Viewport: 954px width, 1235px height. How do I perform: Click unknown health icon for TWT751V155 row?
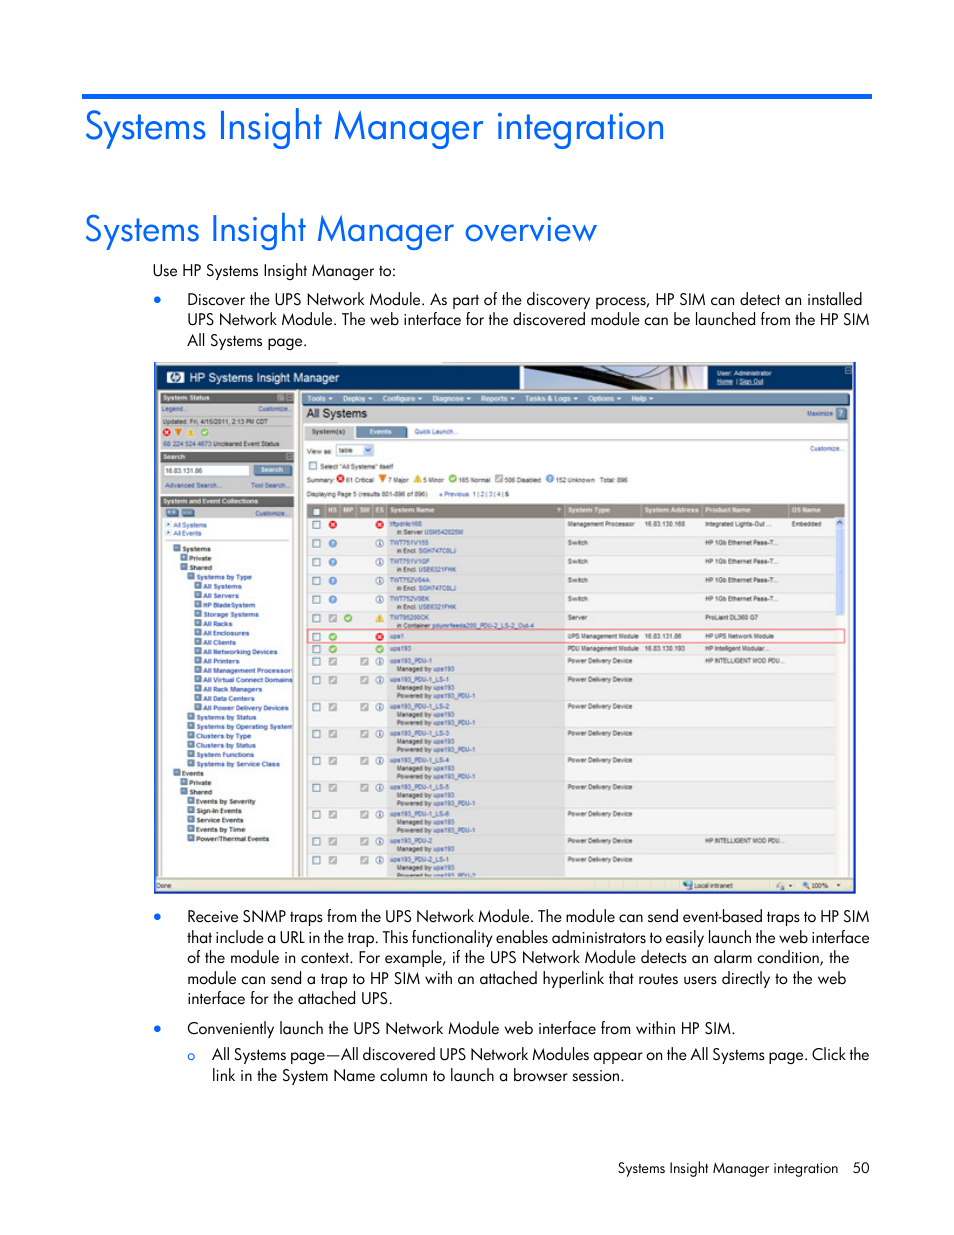pos(333,544)
